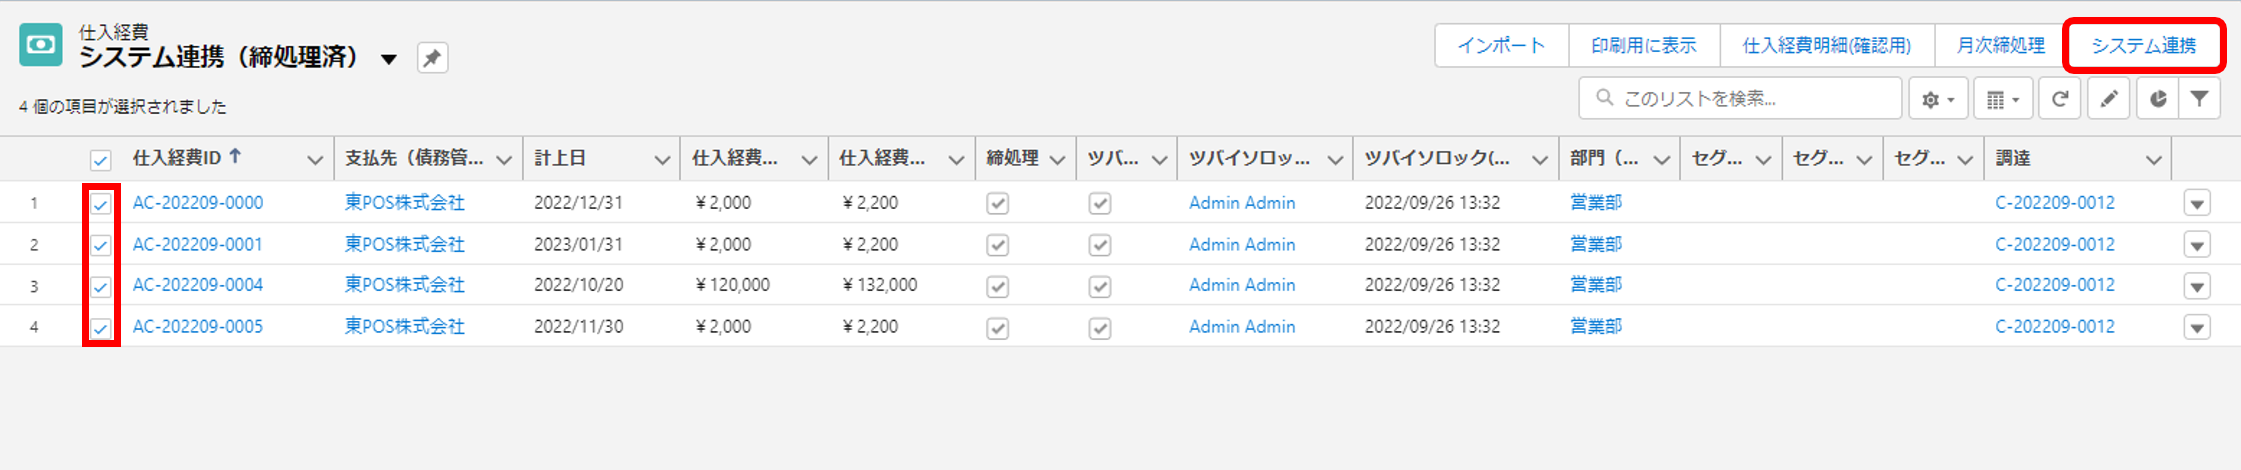Click date cell 2022/11/30

578,327
